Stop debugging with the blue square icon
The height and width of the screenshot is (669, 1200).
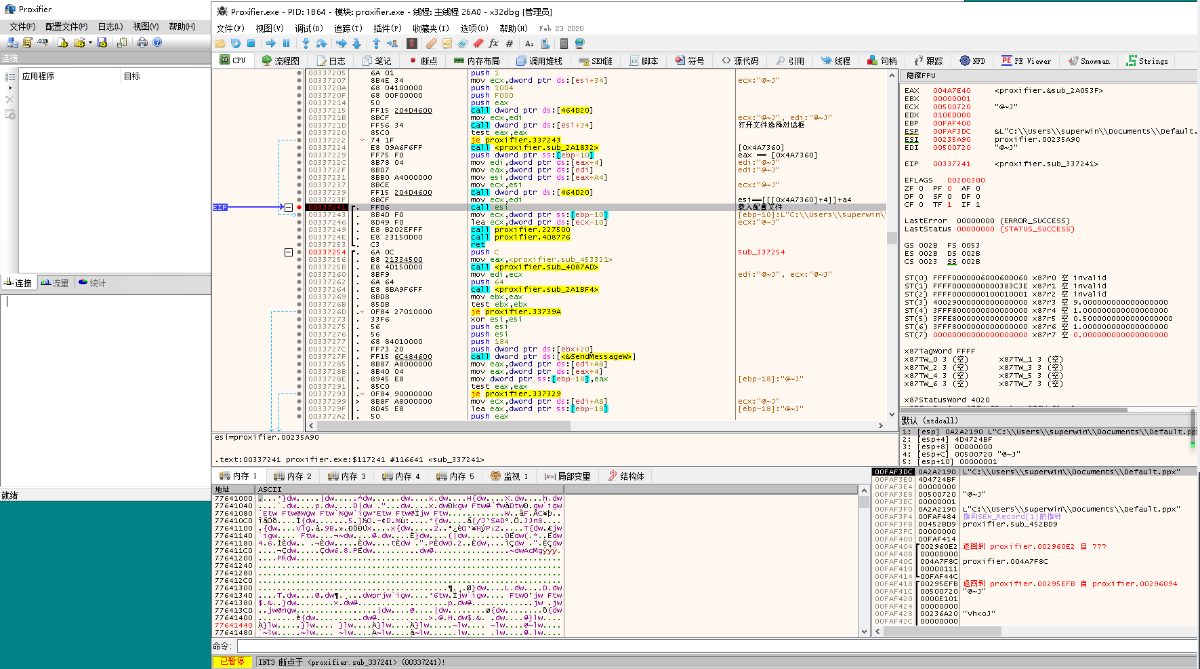[251, 43]
